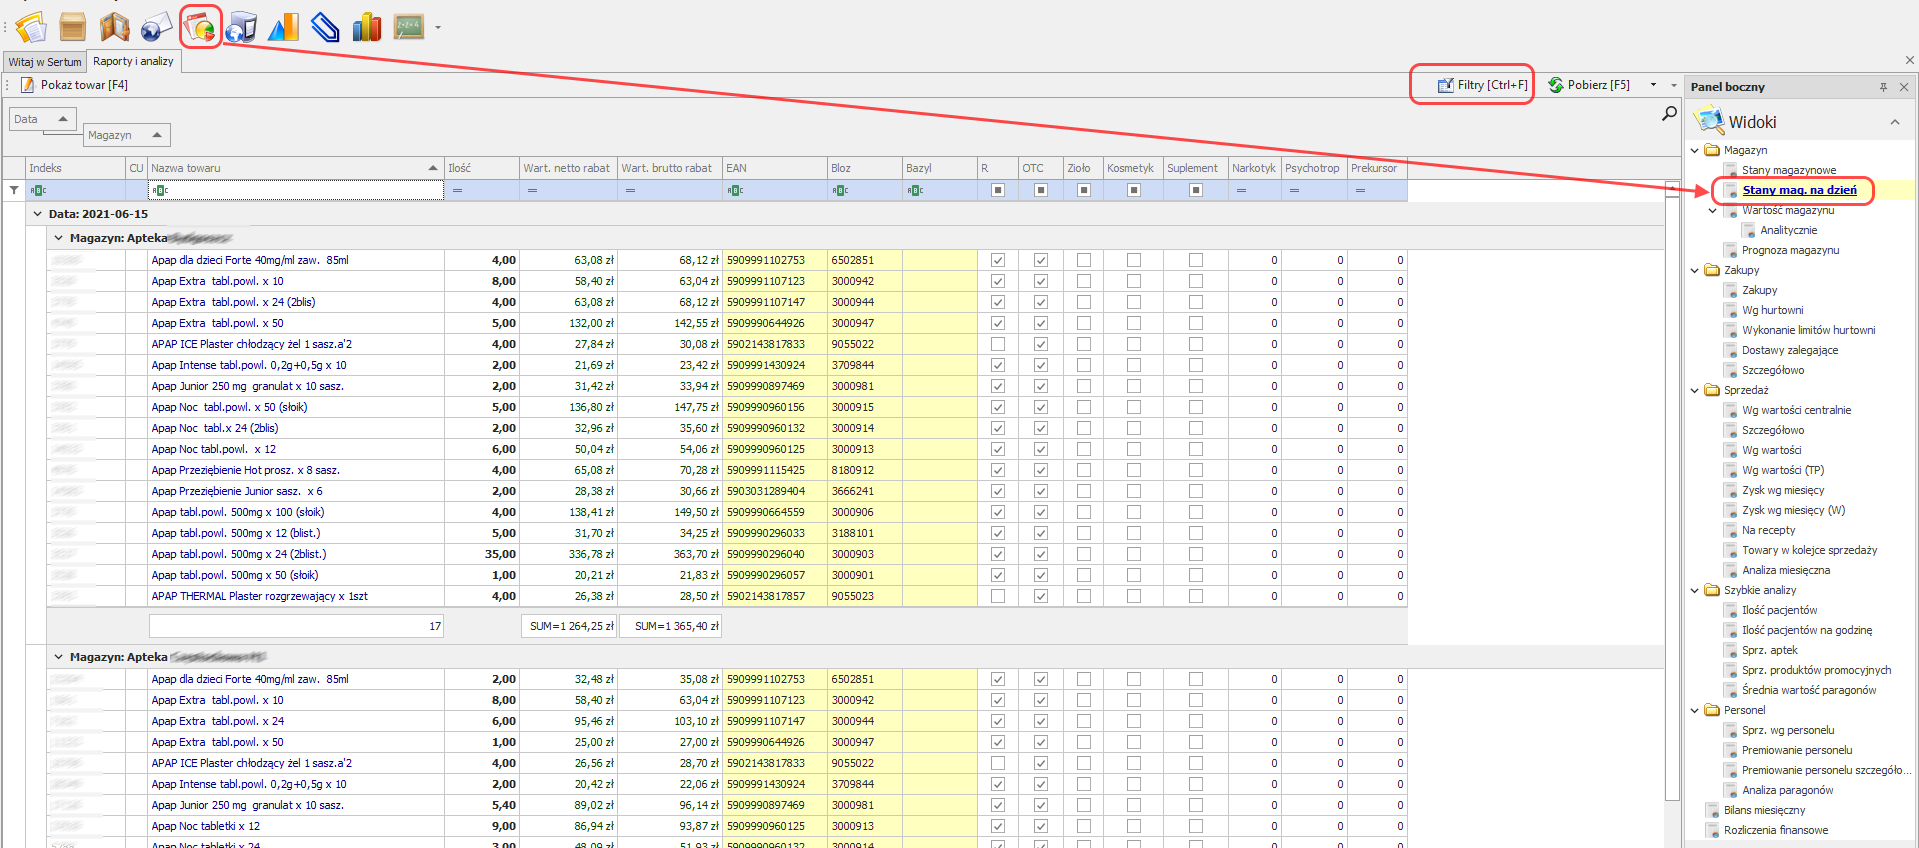
Task: Click the globe with envelope icon
Action: (156, 27)
